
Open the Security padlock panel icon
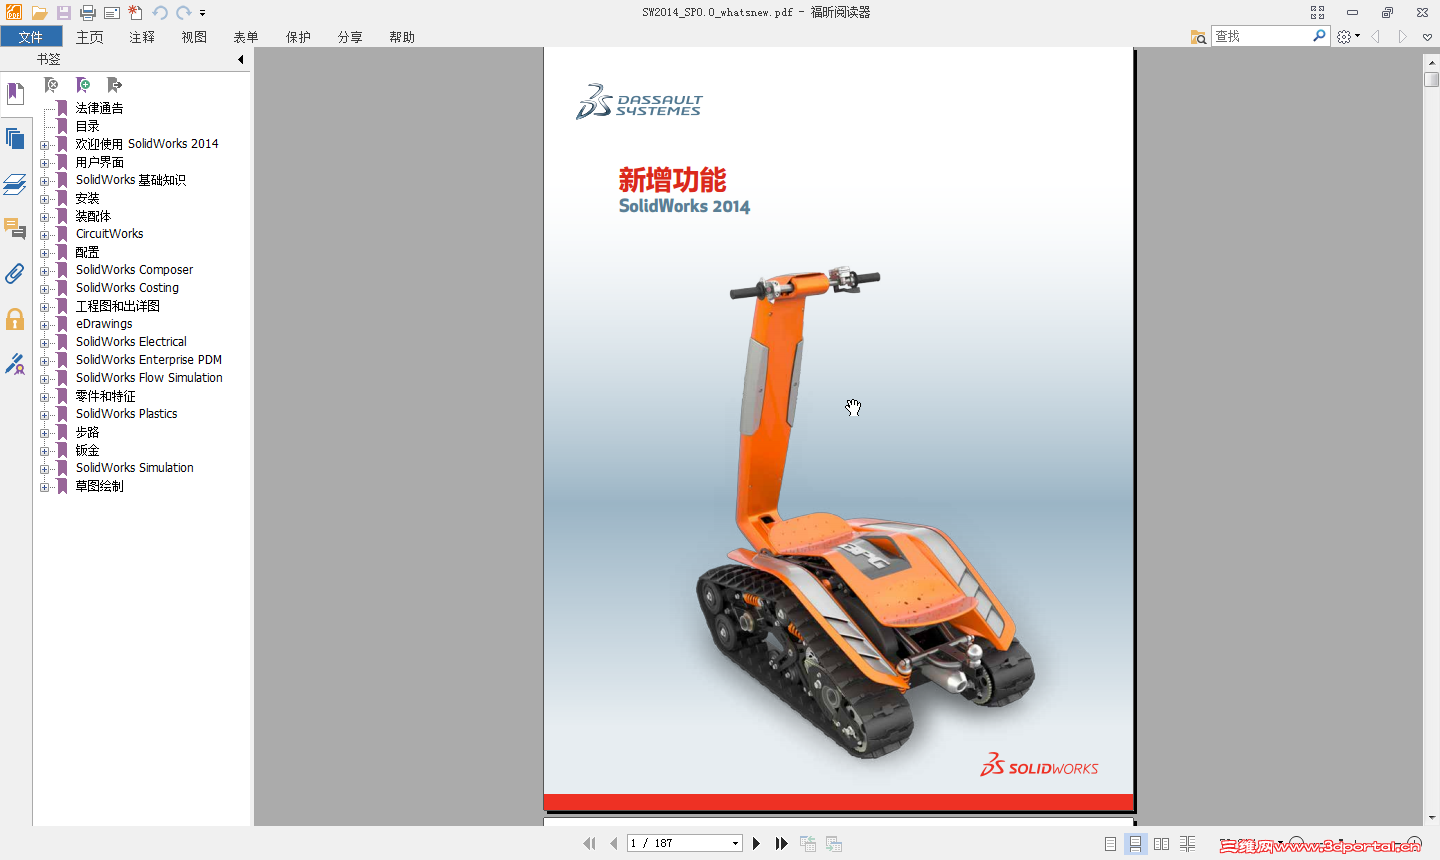pos(15,319)
